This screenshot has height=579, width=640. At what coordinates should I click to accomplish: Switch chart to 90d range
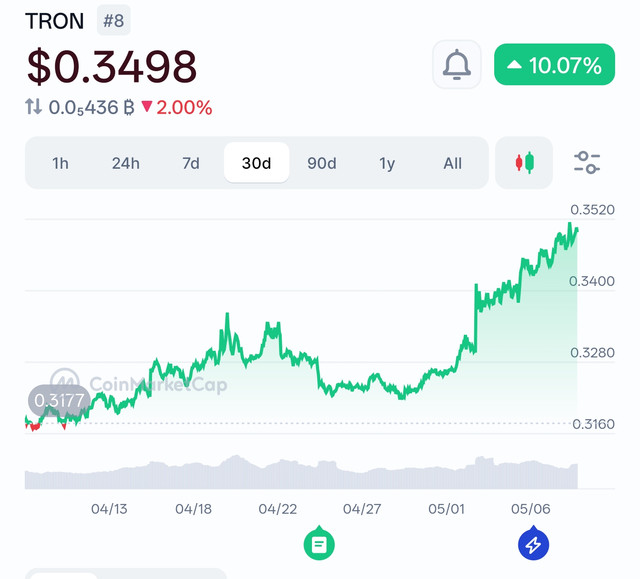[322, 163]
